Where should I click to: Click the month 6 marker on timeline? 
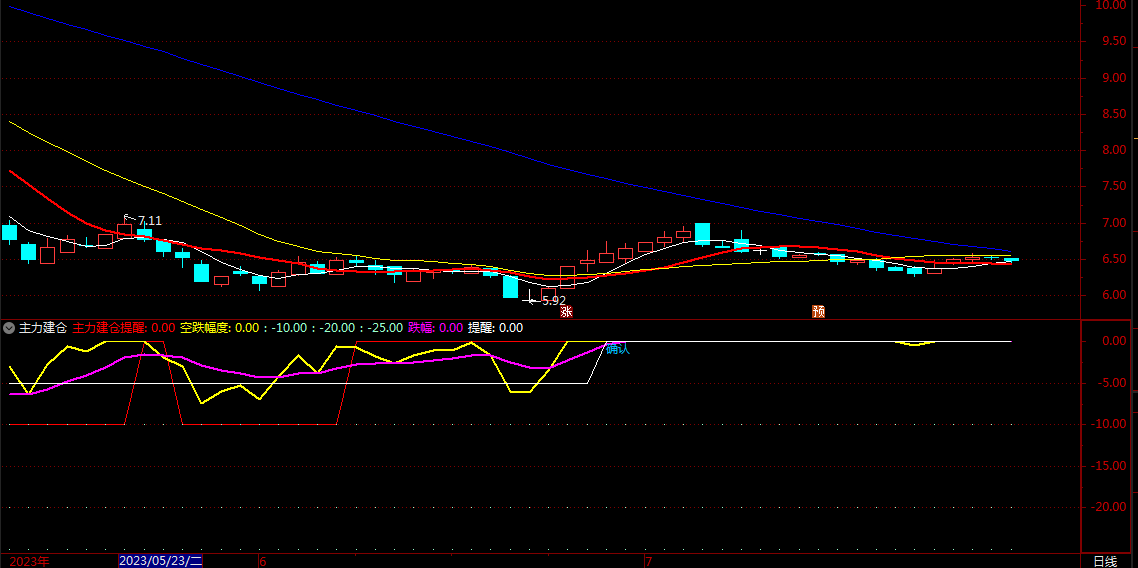tap(263, 561)
